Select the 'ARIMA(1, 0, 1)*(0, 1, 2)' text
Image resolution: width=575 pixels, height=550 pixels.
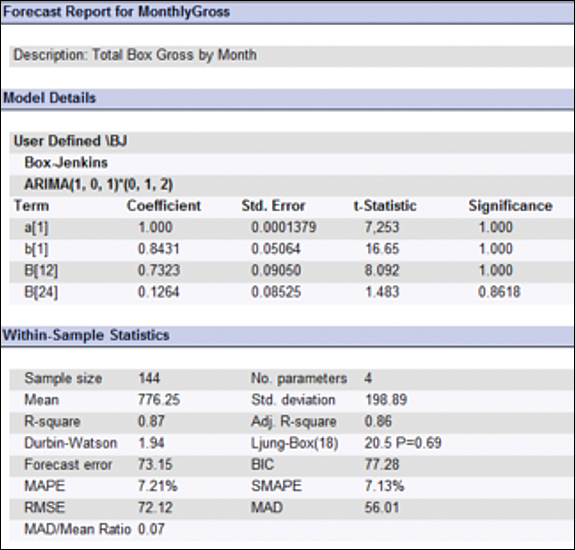98,184
